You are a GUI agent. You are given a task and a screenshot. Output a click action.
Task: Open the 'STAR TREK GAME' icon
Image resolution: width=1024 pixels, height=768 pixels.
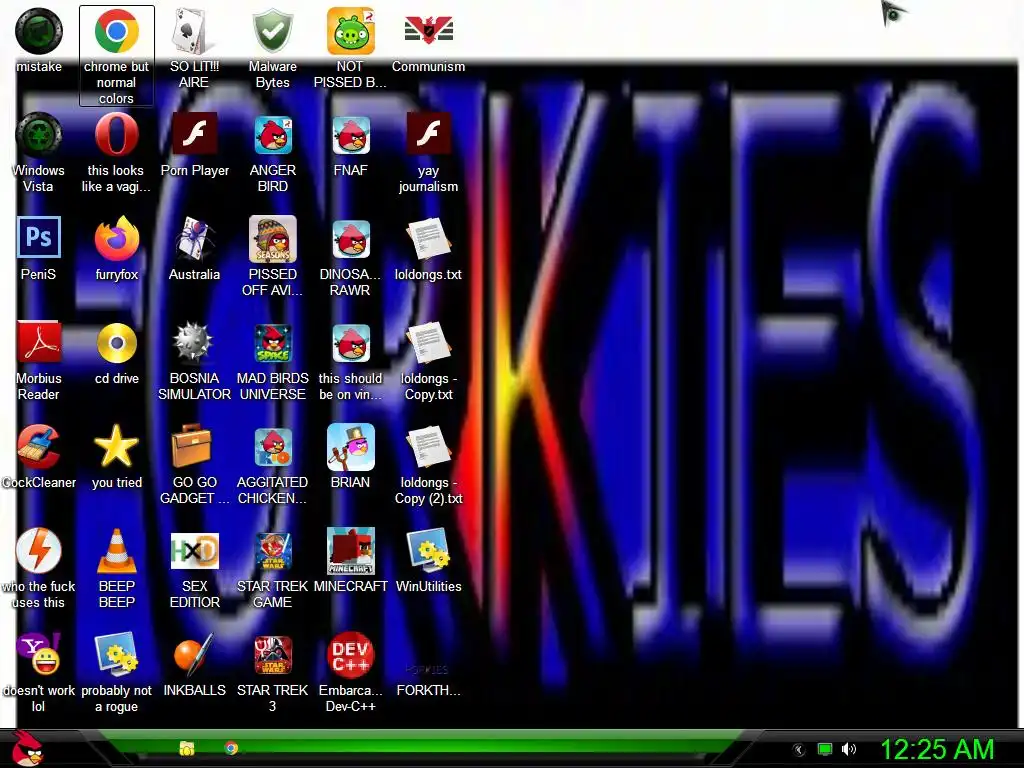[272, 551]
